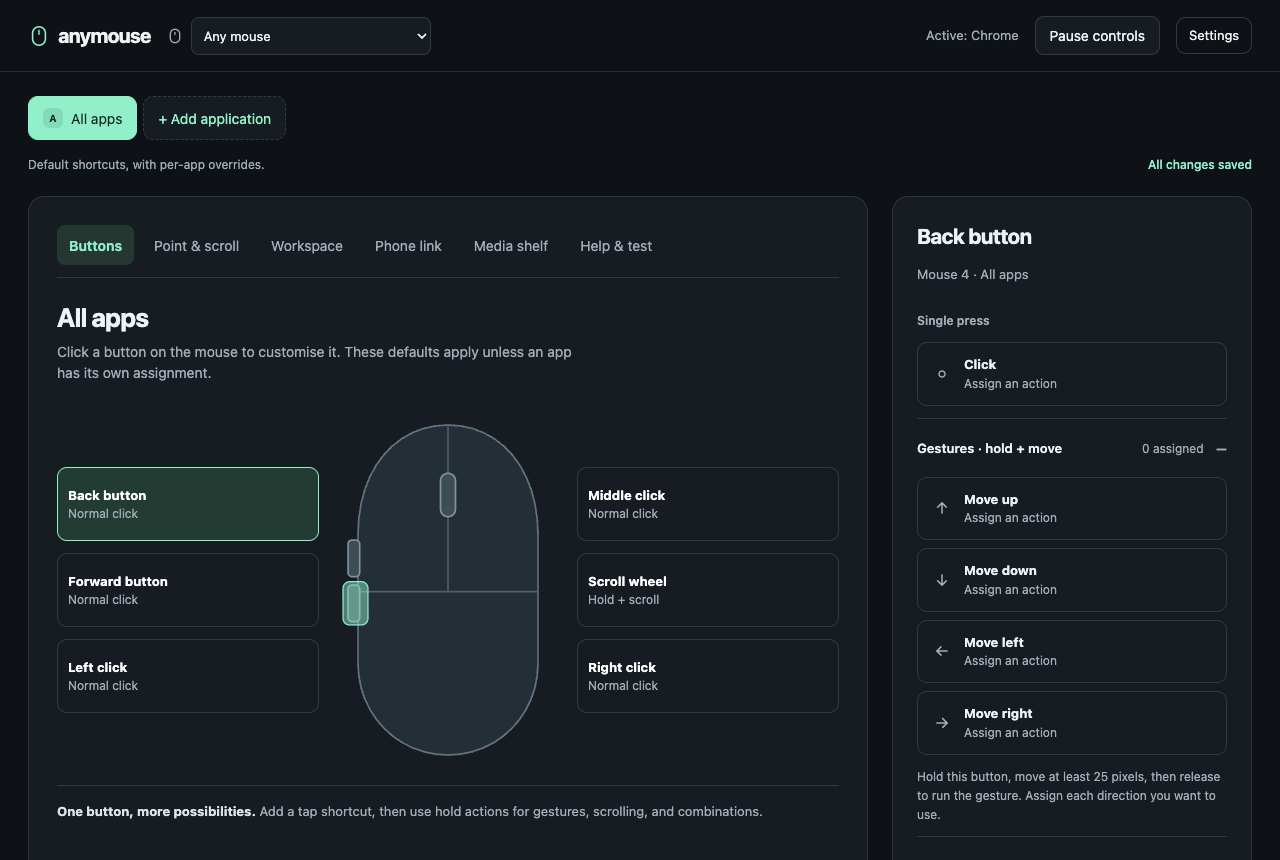Viewport: 1280px width, 860px height.
Task: Click the small mouse icon beside device dropdown
Action: (x=175, y=36)
